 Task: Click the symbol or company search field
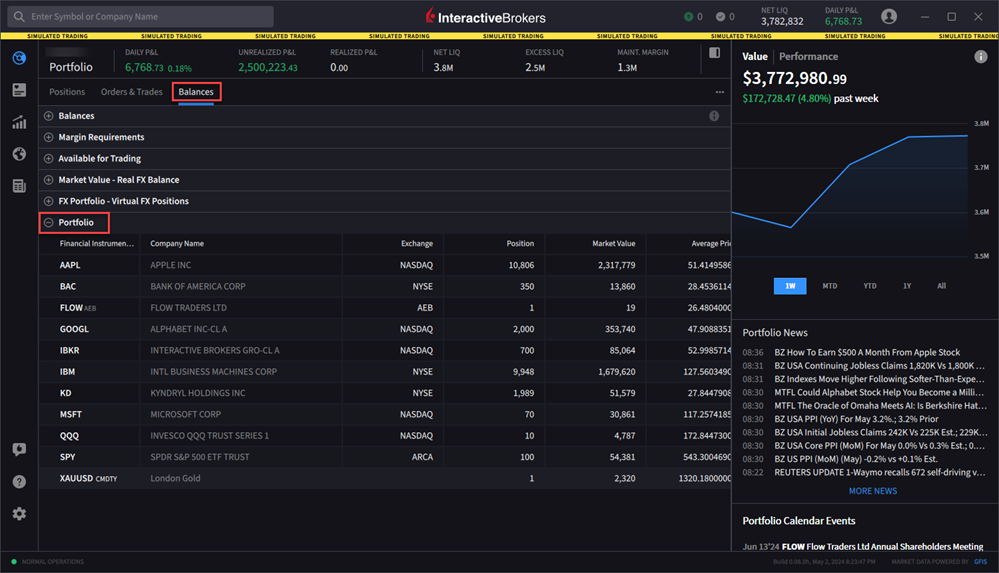pos(141,17)
